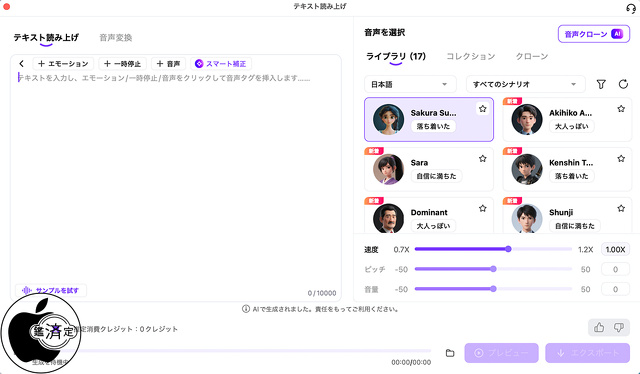
Task: Switch to the テキスト読み上げ tab
Action: [x=46, y=38]
